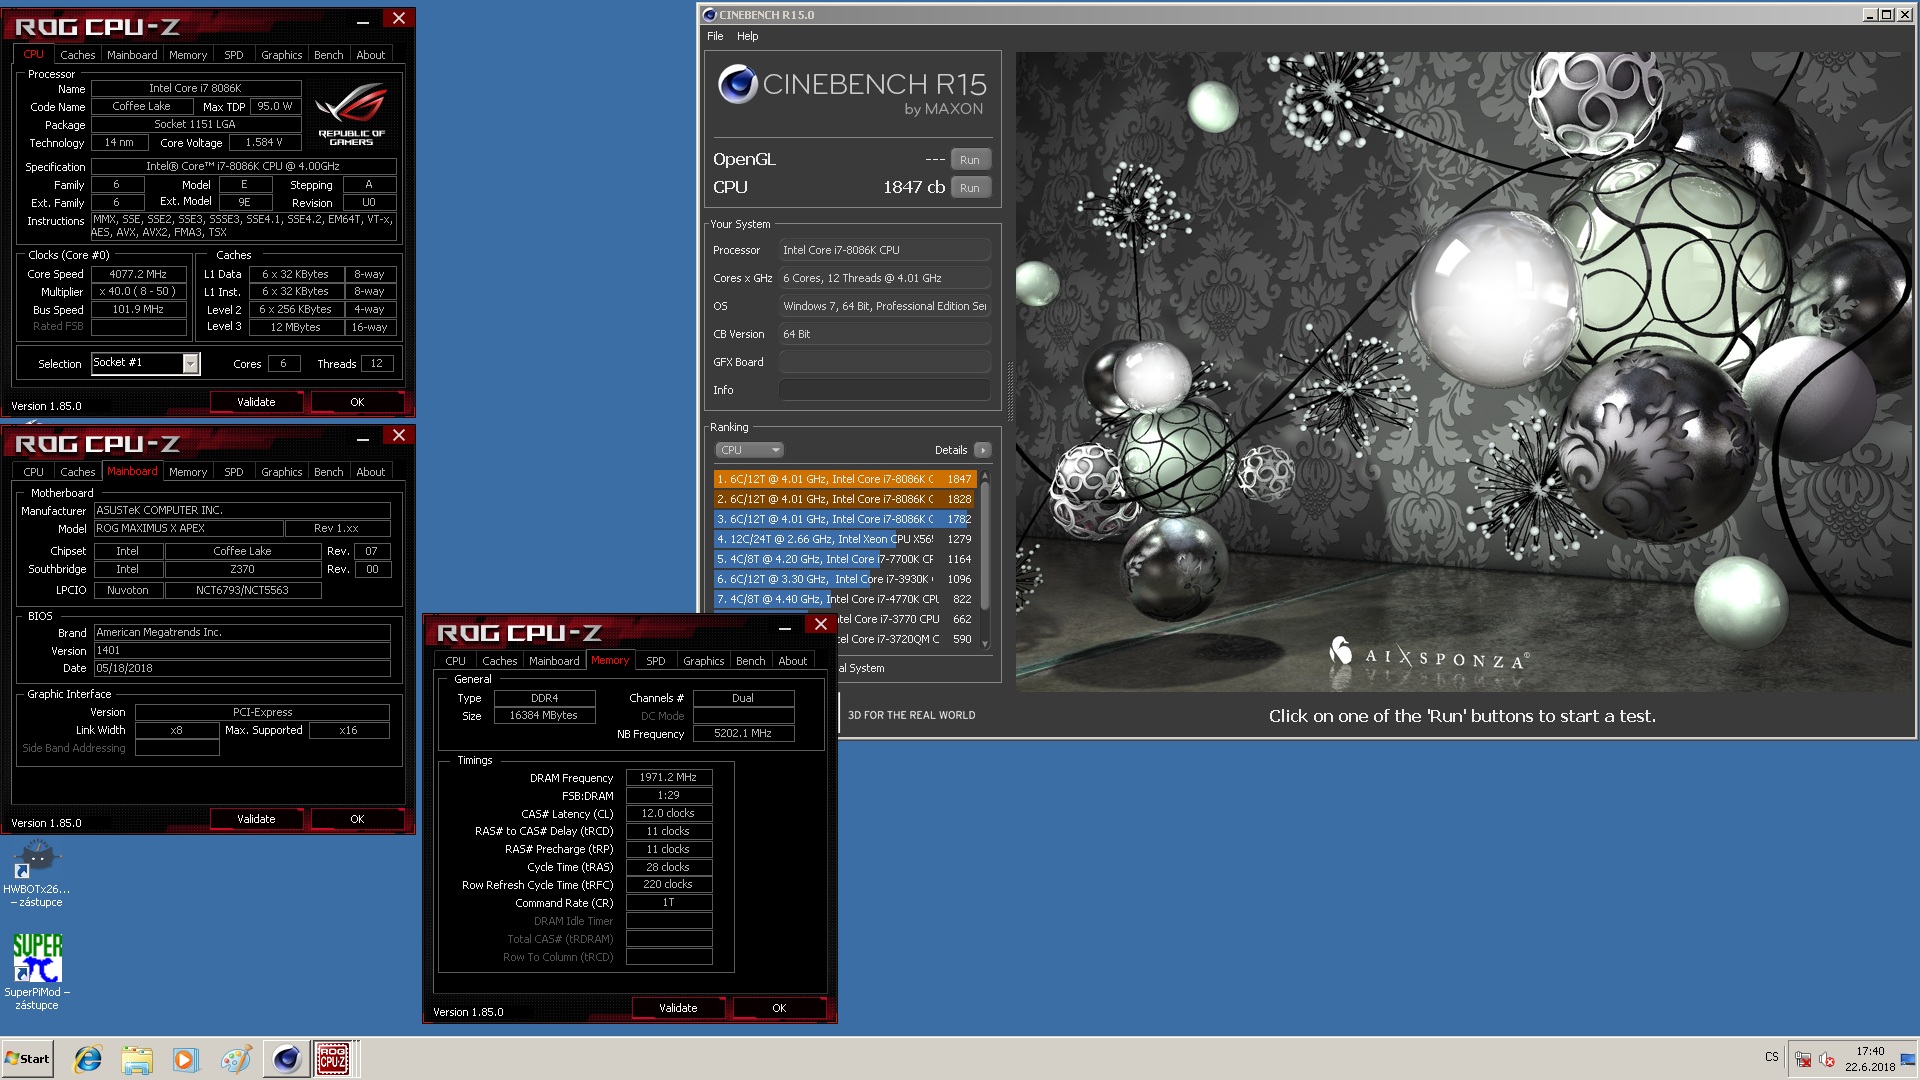This screenshot has height=1080, width=1920.
Task: Click the Cinebench render preview image
Action: tap(1464, 370)
